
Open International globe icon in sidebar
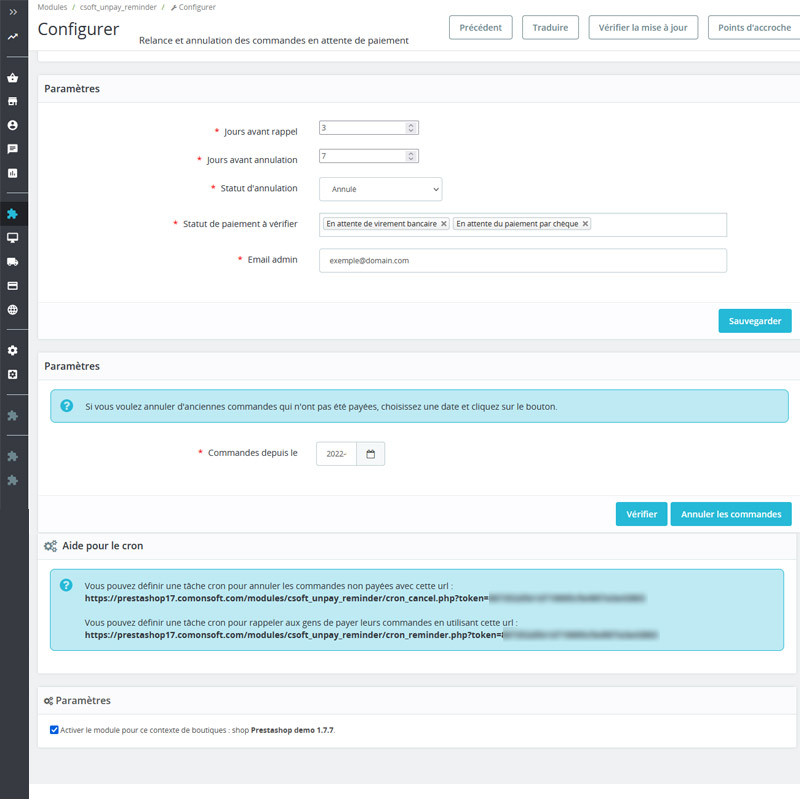click(x=13, y=310)
